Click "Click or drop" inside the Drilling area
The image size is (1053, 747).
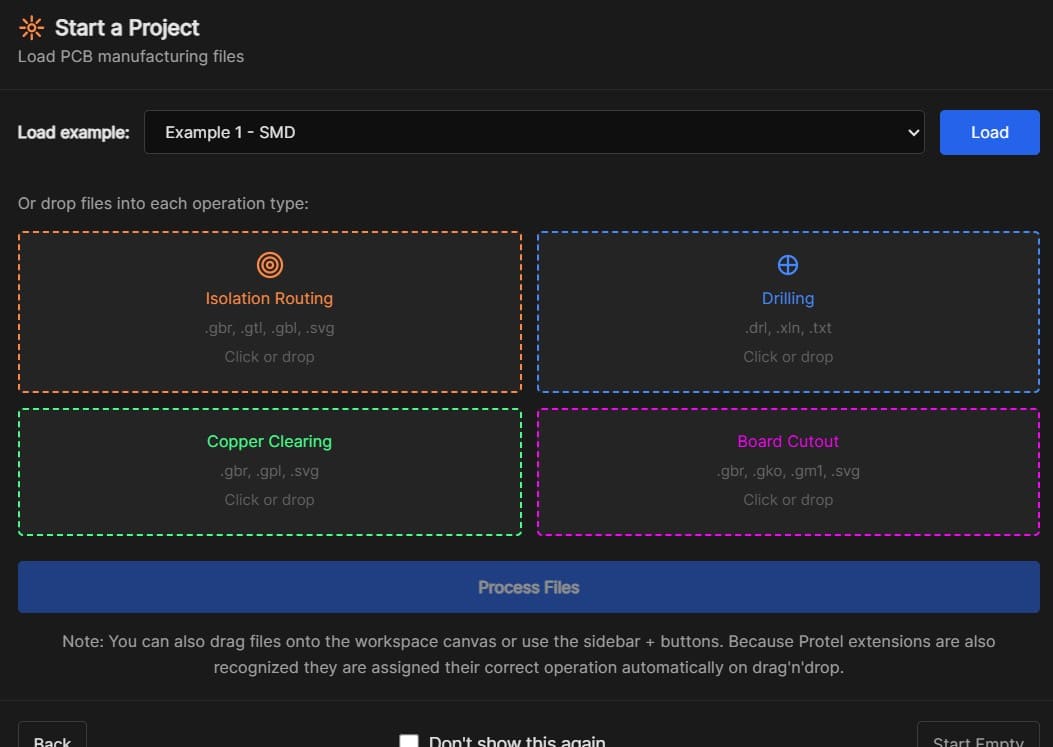pyautogui.click(x=788, y=356)
